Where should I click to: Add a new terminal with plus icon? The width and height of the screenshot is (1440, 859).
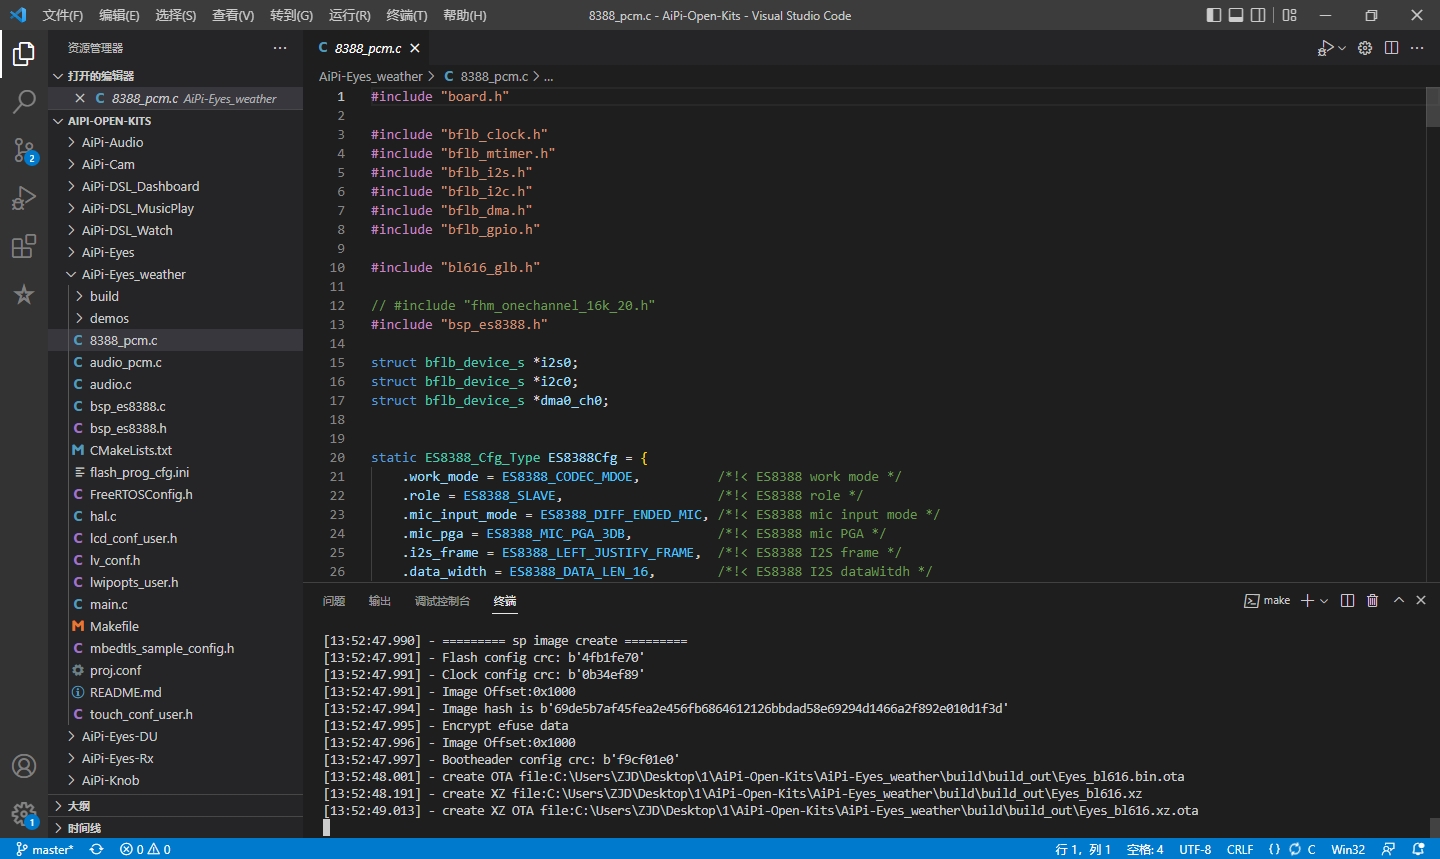(1307, 600)
